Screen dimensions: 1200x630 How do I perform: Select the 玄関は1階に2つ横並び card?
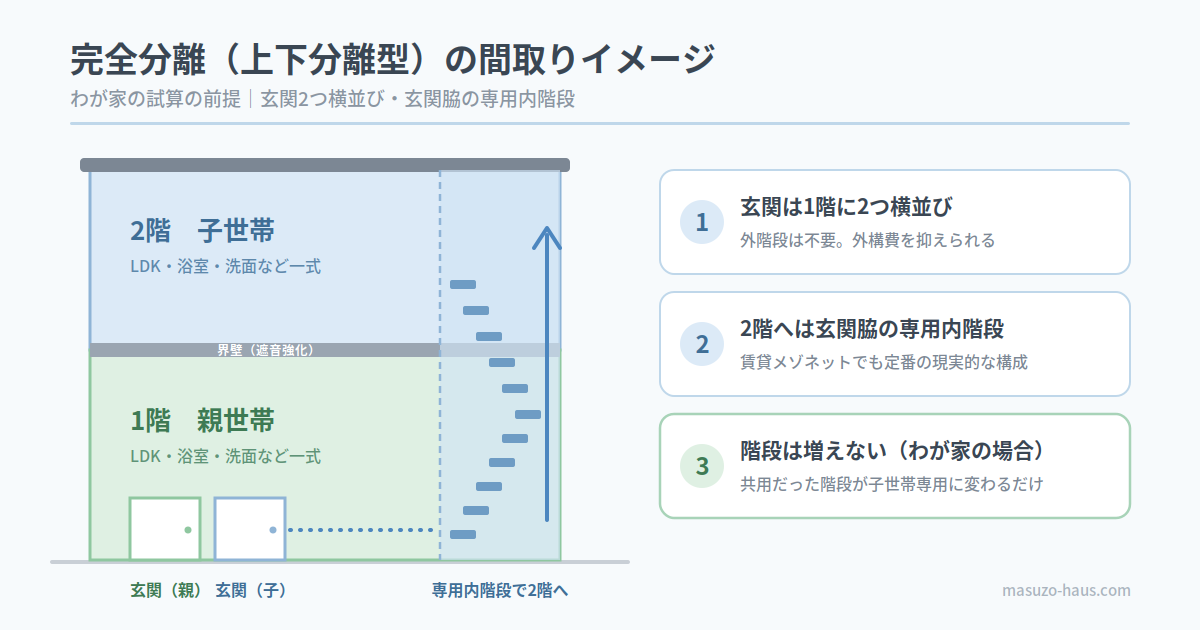895,222
